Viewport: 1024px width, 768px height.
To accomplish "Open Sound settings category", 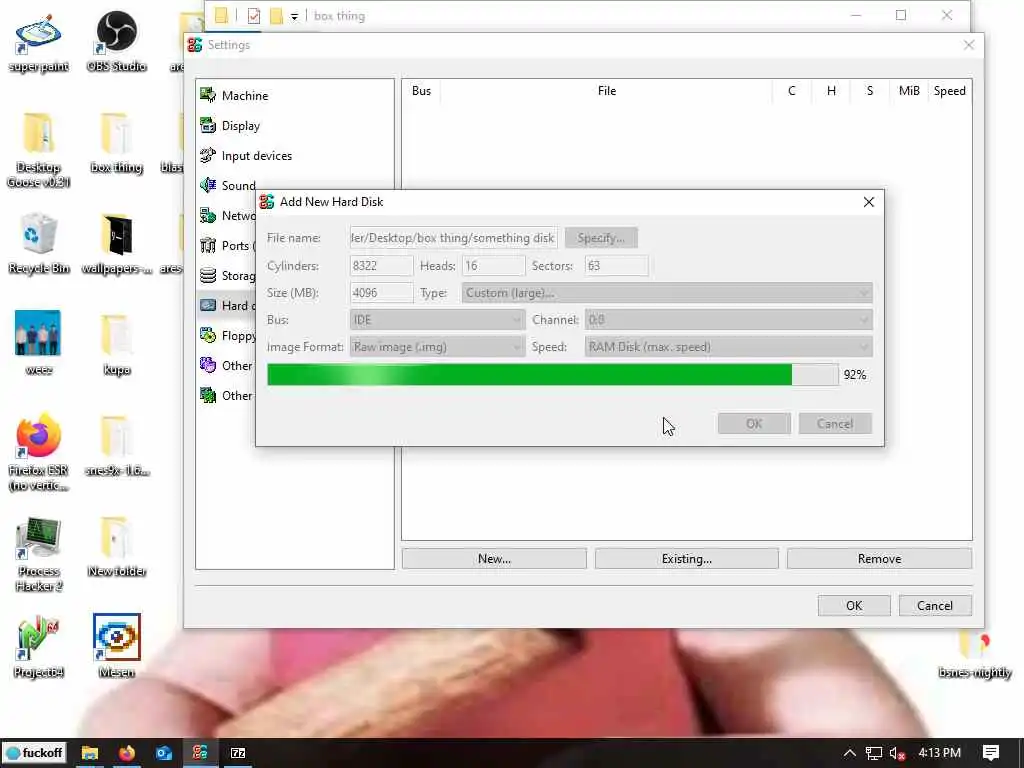I will (227, 185).
